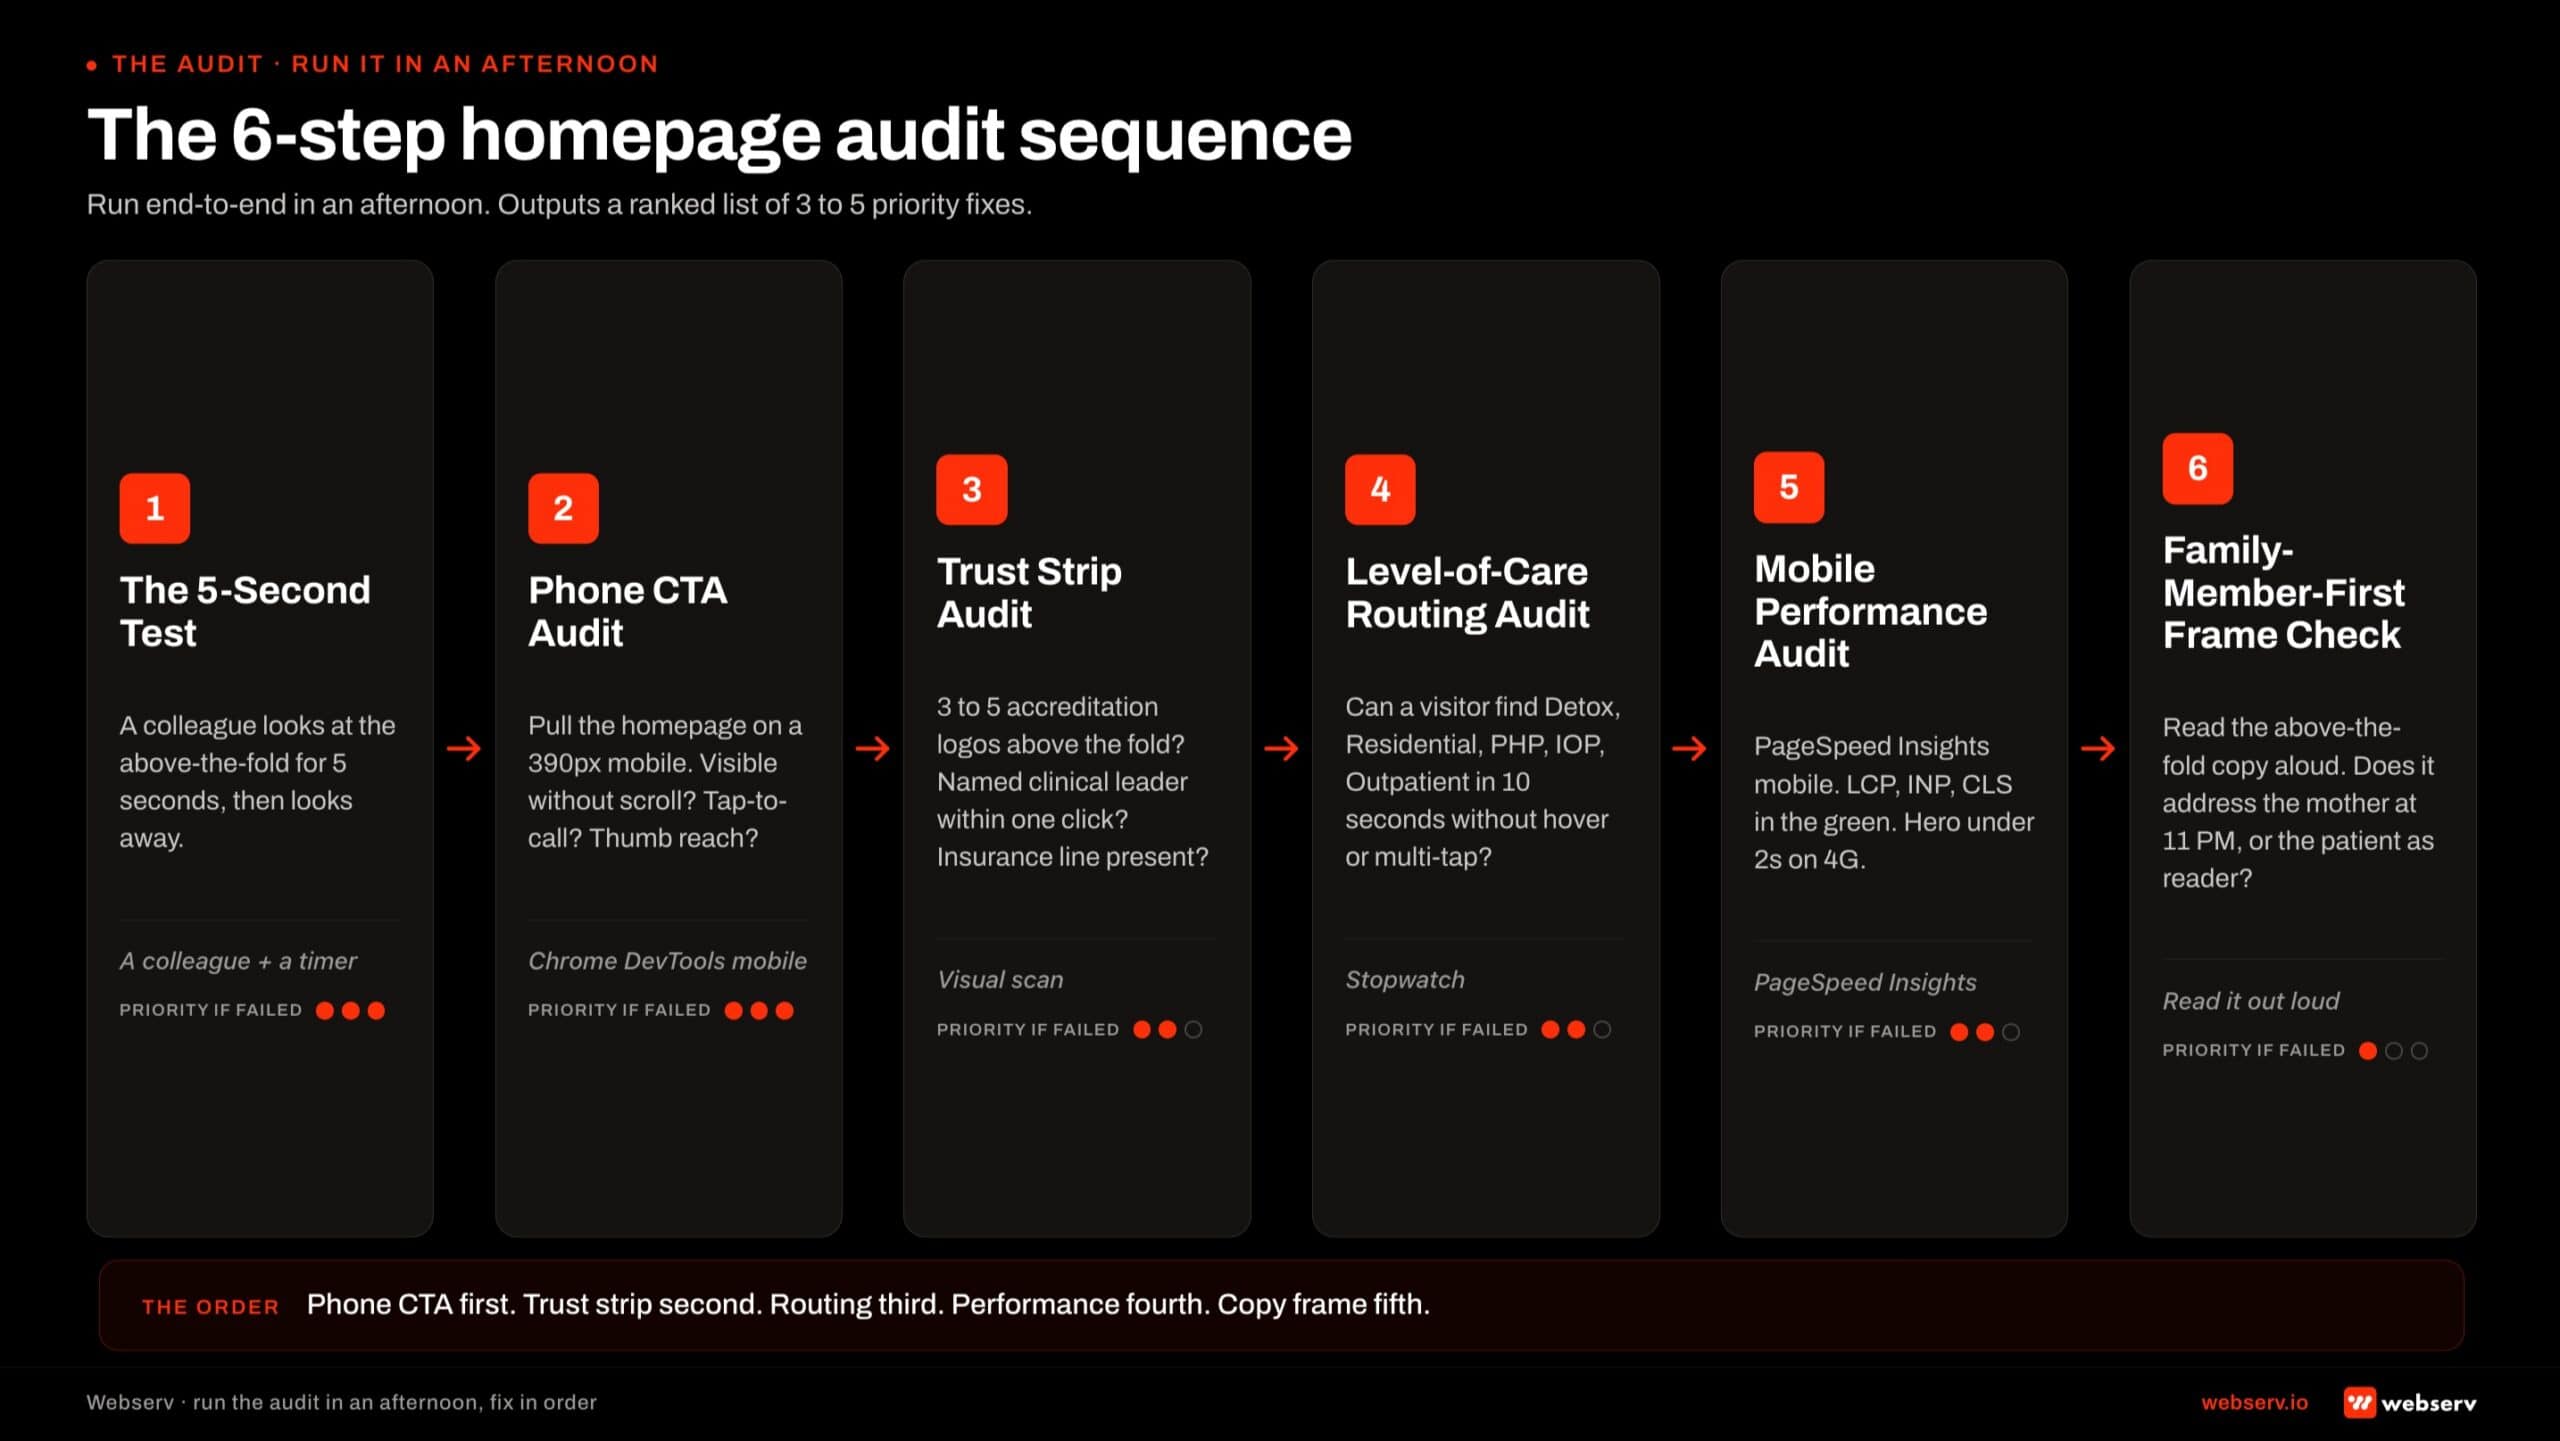Click the paragraph "Can a visitor find Detox, Residential"

click(1482, 781)
